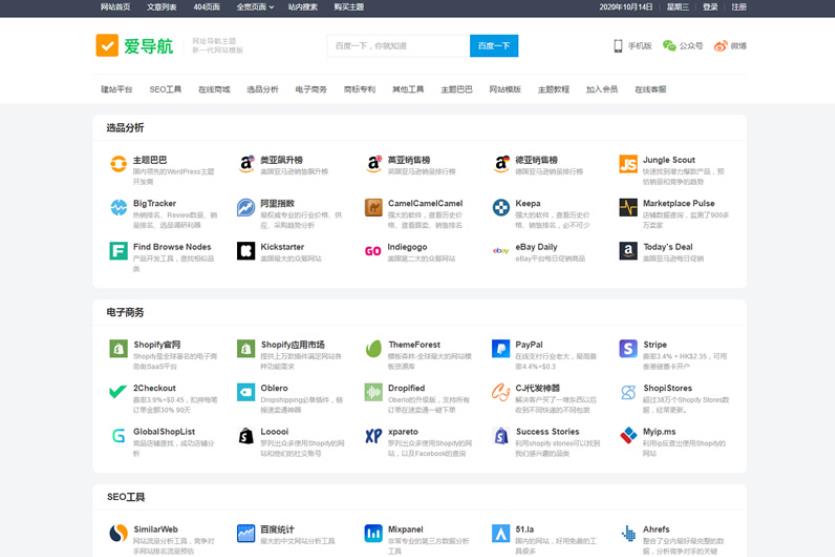This screenshot has width=835, height=557.
Task: Click the orange checkmark site logo
Action: 107,45
